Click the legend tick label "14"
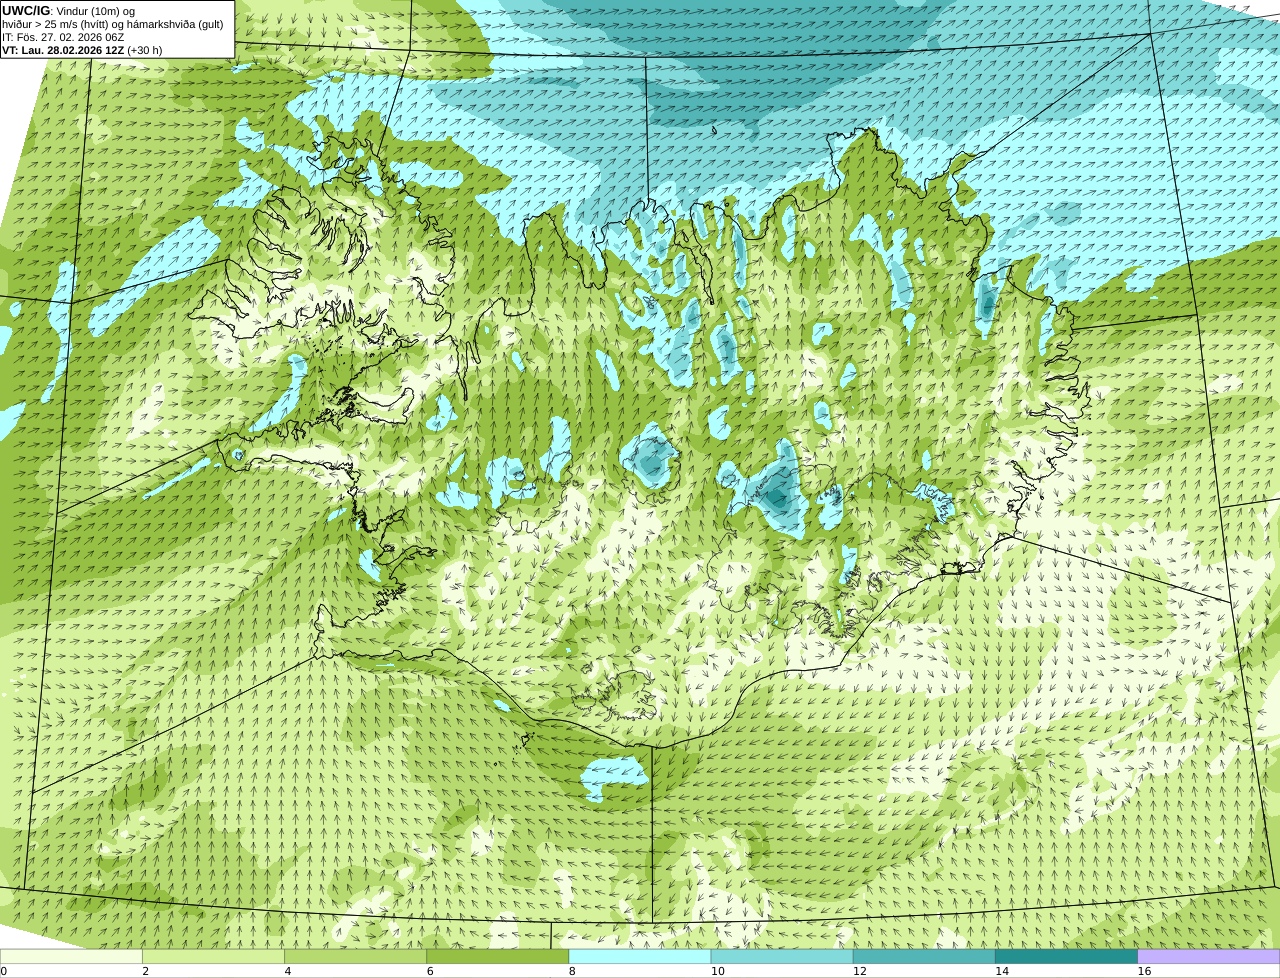Screen dimensions: 1280x978 coord(1001,971)
